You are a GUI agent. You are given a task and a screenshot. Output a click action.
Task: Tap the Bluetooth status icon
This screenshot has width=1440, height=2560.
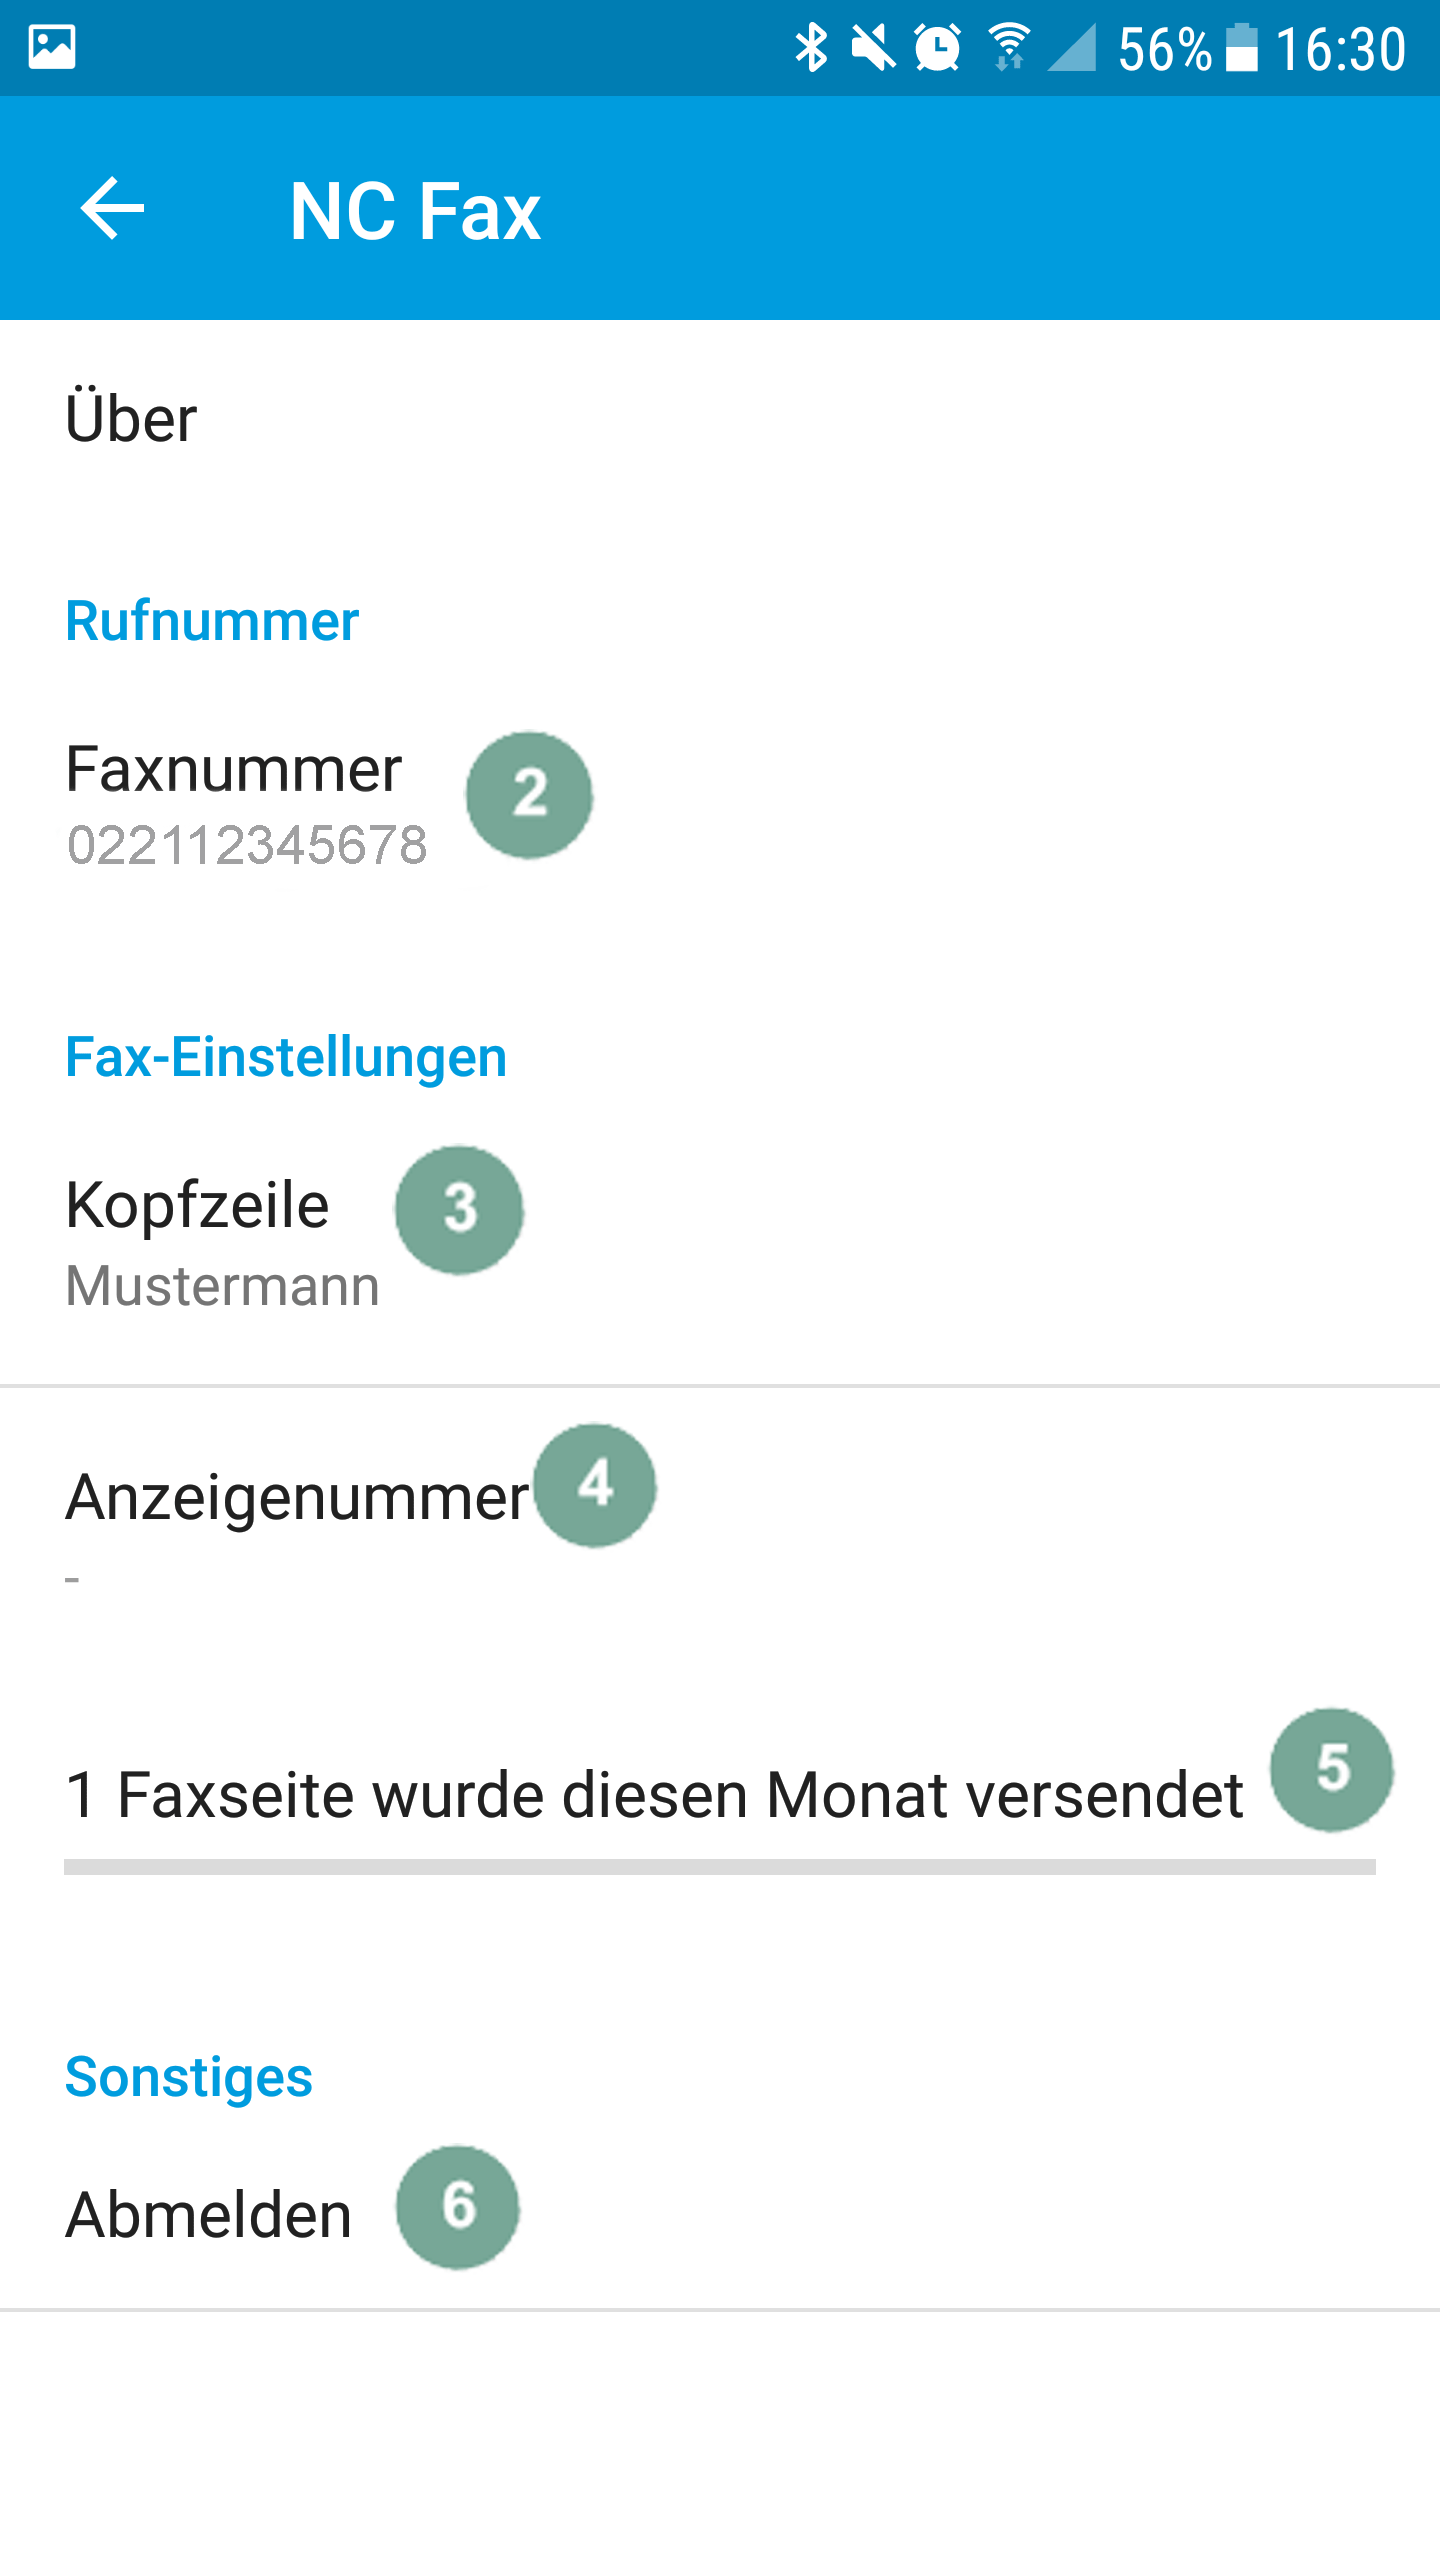click(x=811, y=47)
